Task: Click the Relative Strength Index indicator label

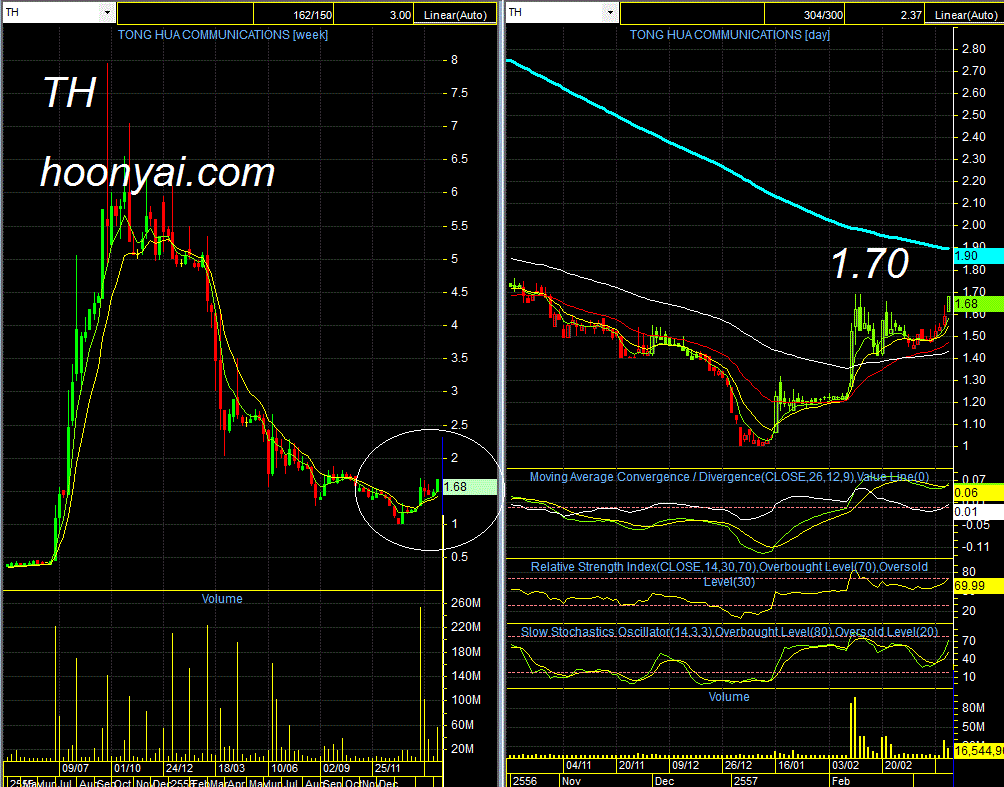Action: 729,574
